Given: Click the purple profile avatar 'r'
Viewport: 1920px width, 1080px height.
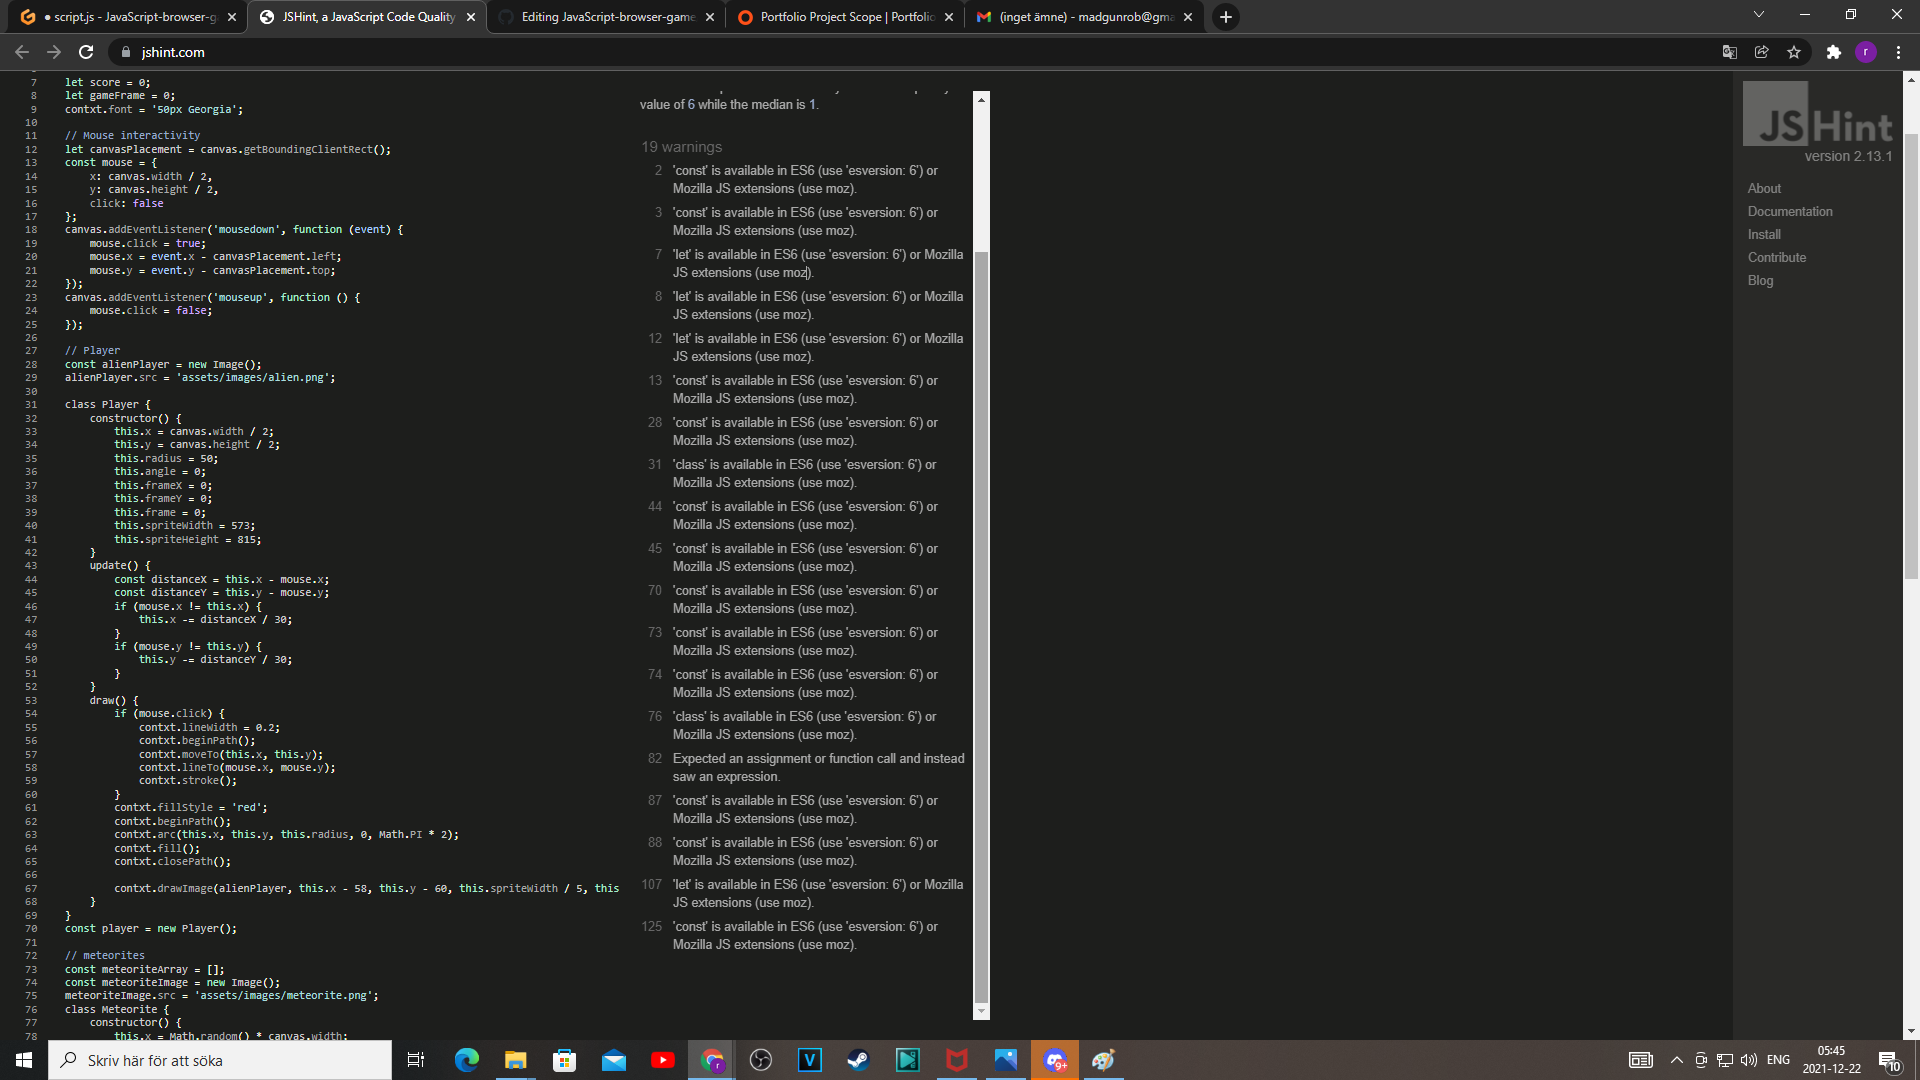Looking at the screenshot, I should 1867,52.
